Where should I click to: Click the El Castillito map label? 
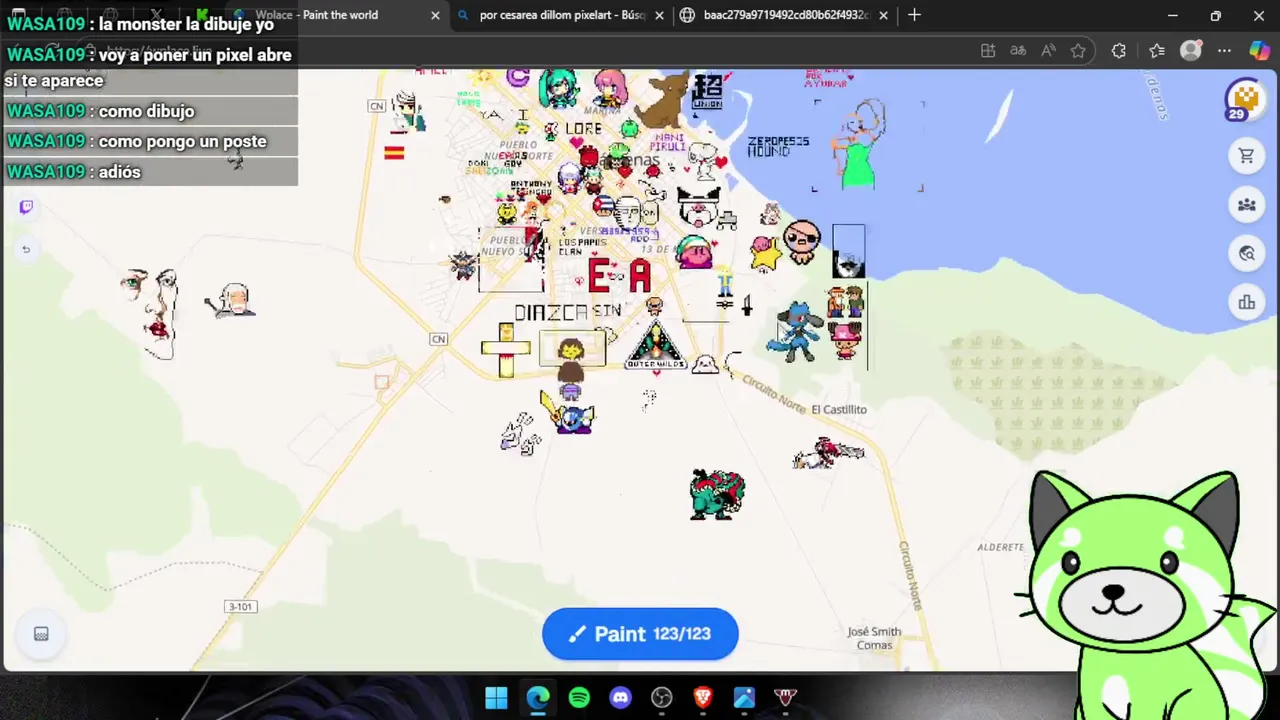click(x=839, y=410)
